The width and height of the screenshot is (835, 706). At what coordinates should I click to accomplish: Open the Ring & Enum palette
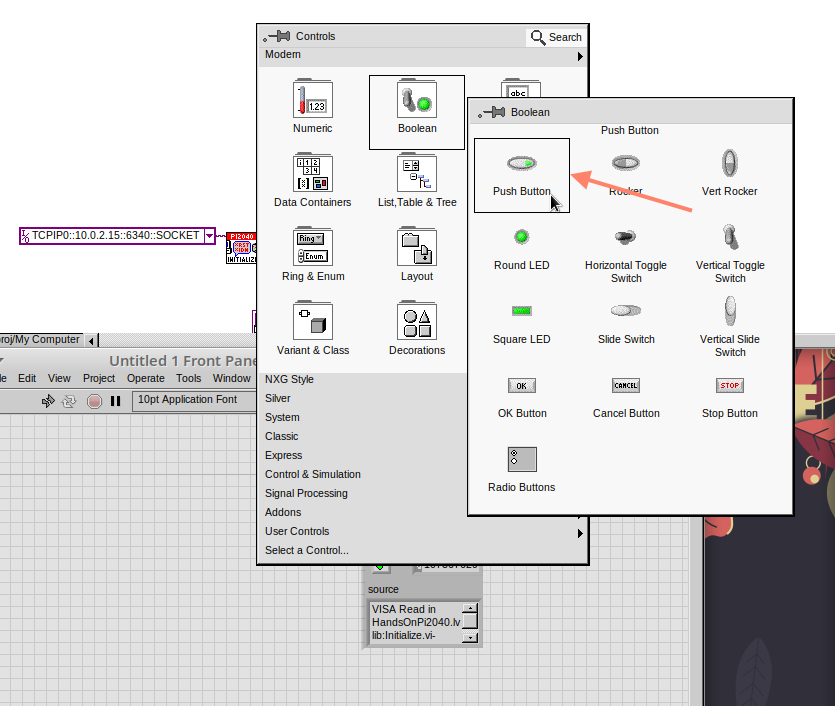pyautogui.click(x=313, y=255)
